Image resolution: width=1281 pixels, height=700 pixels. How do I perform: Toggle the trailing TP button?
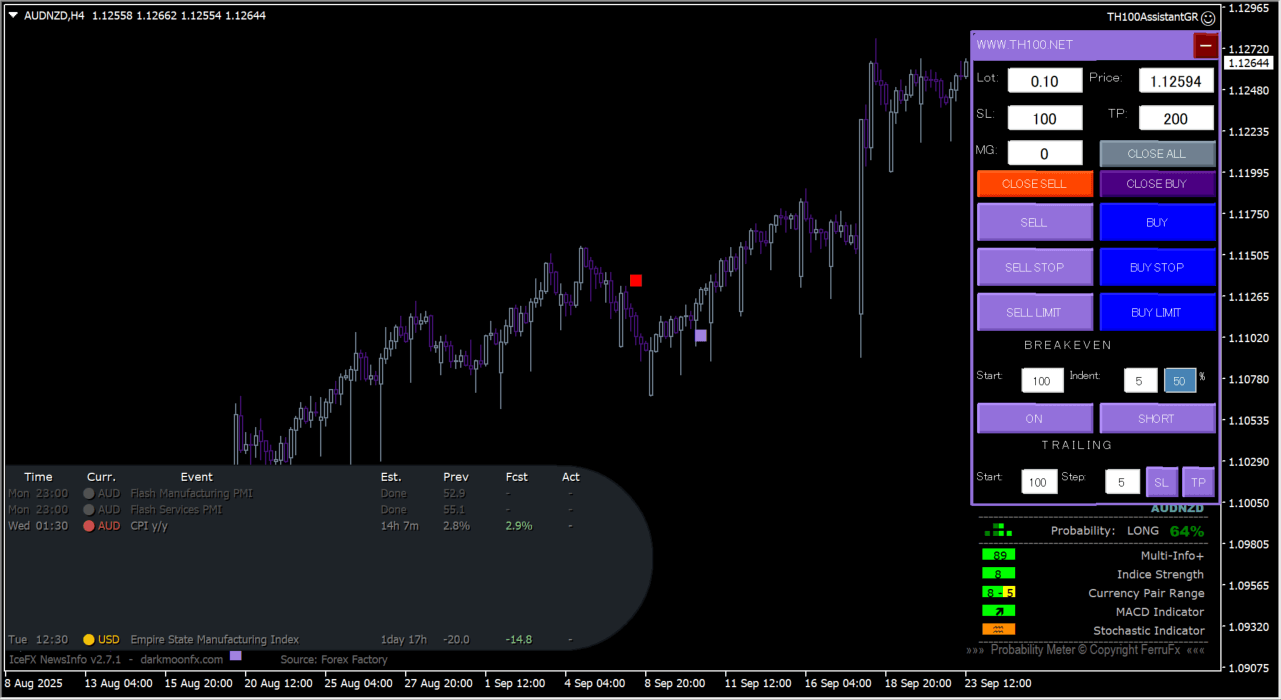tap(1198, 482)
